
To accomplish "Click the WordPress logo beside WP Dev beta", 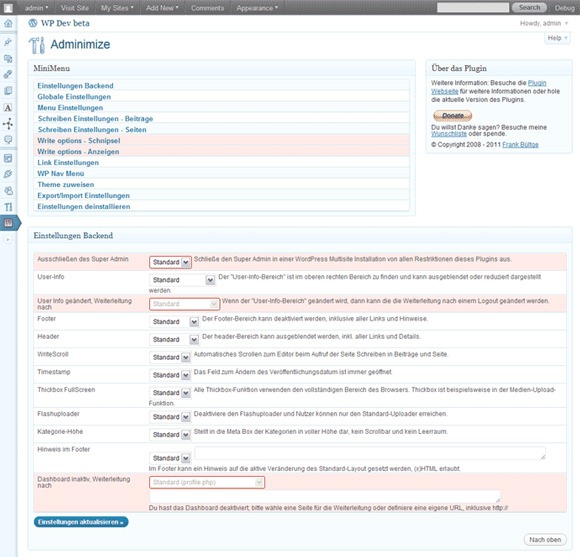I will pyautogui.click(x=33, y=23).
